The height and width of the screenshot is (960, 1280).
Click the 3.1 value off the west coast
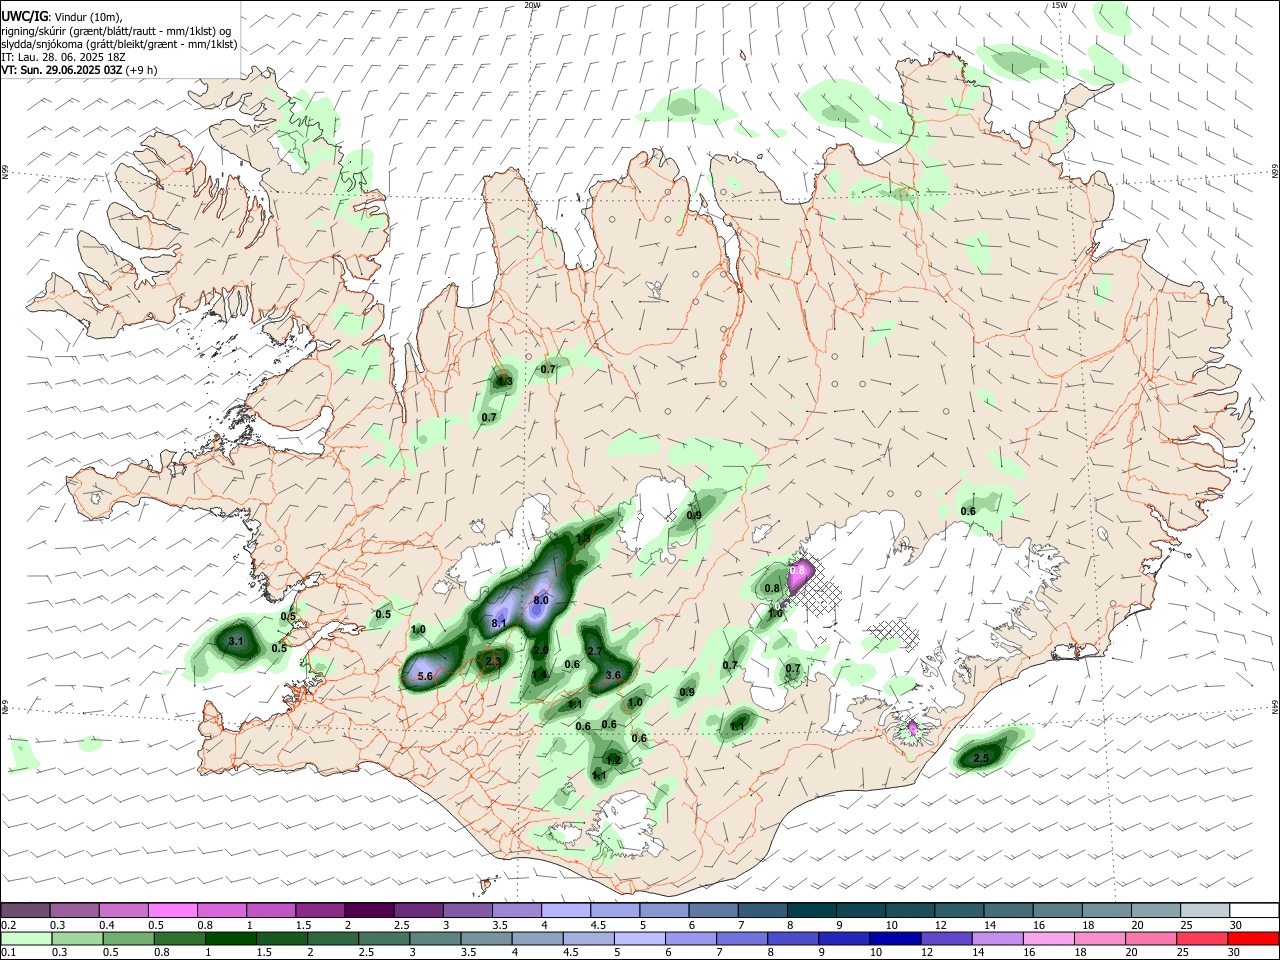[236, 641]
